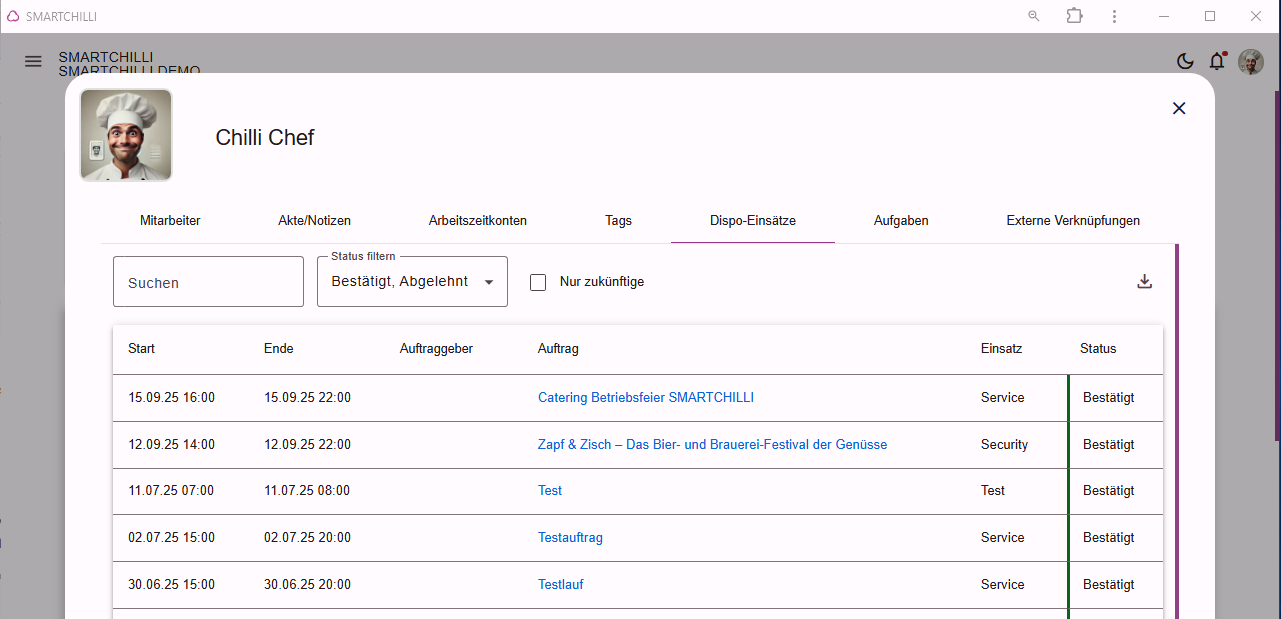
Task: Sort by the Auftraggeber column header
Action: (x=436, y=349)
